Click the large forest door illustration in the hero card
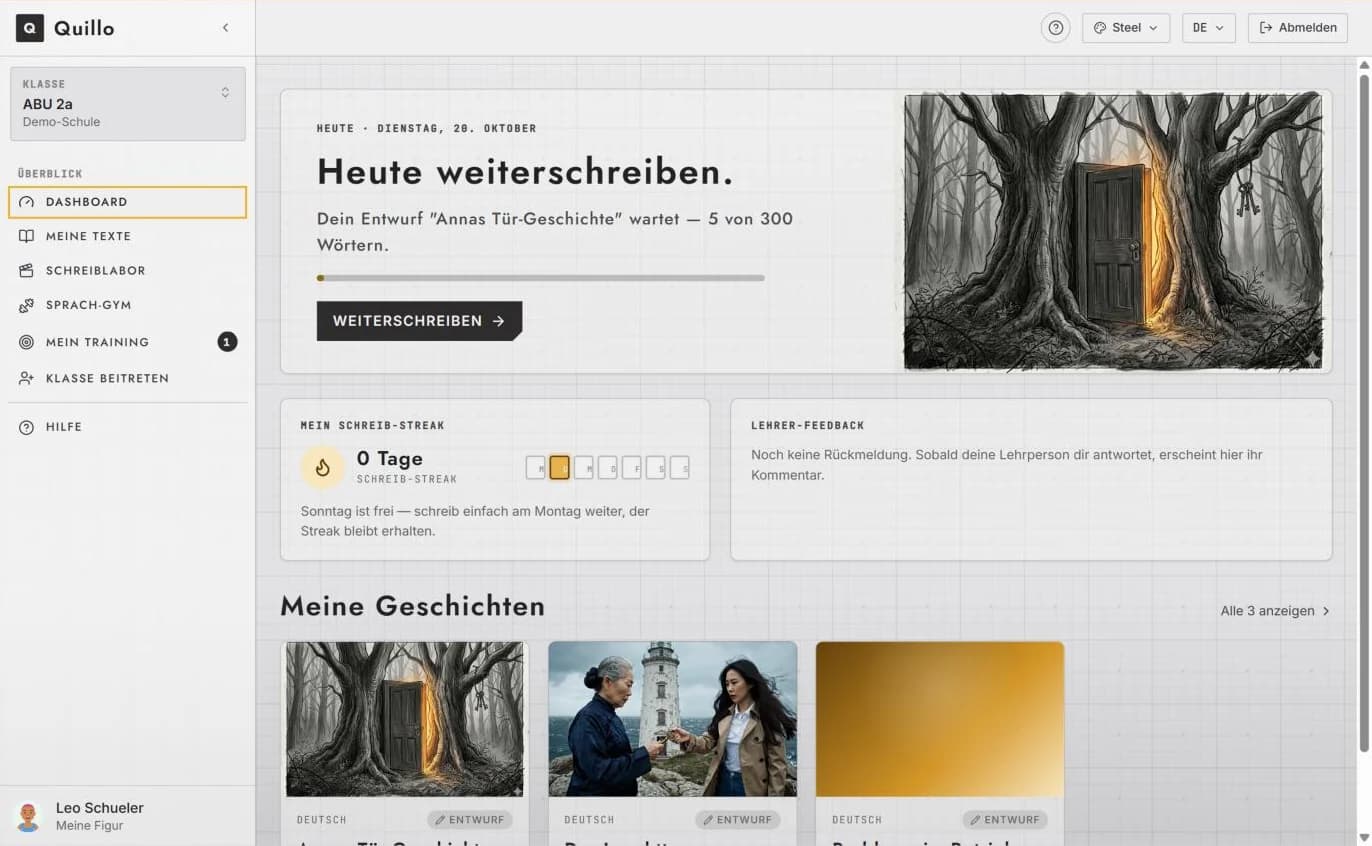 pyautogui.click(x=1113, y=231)
